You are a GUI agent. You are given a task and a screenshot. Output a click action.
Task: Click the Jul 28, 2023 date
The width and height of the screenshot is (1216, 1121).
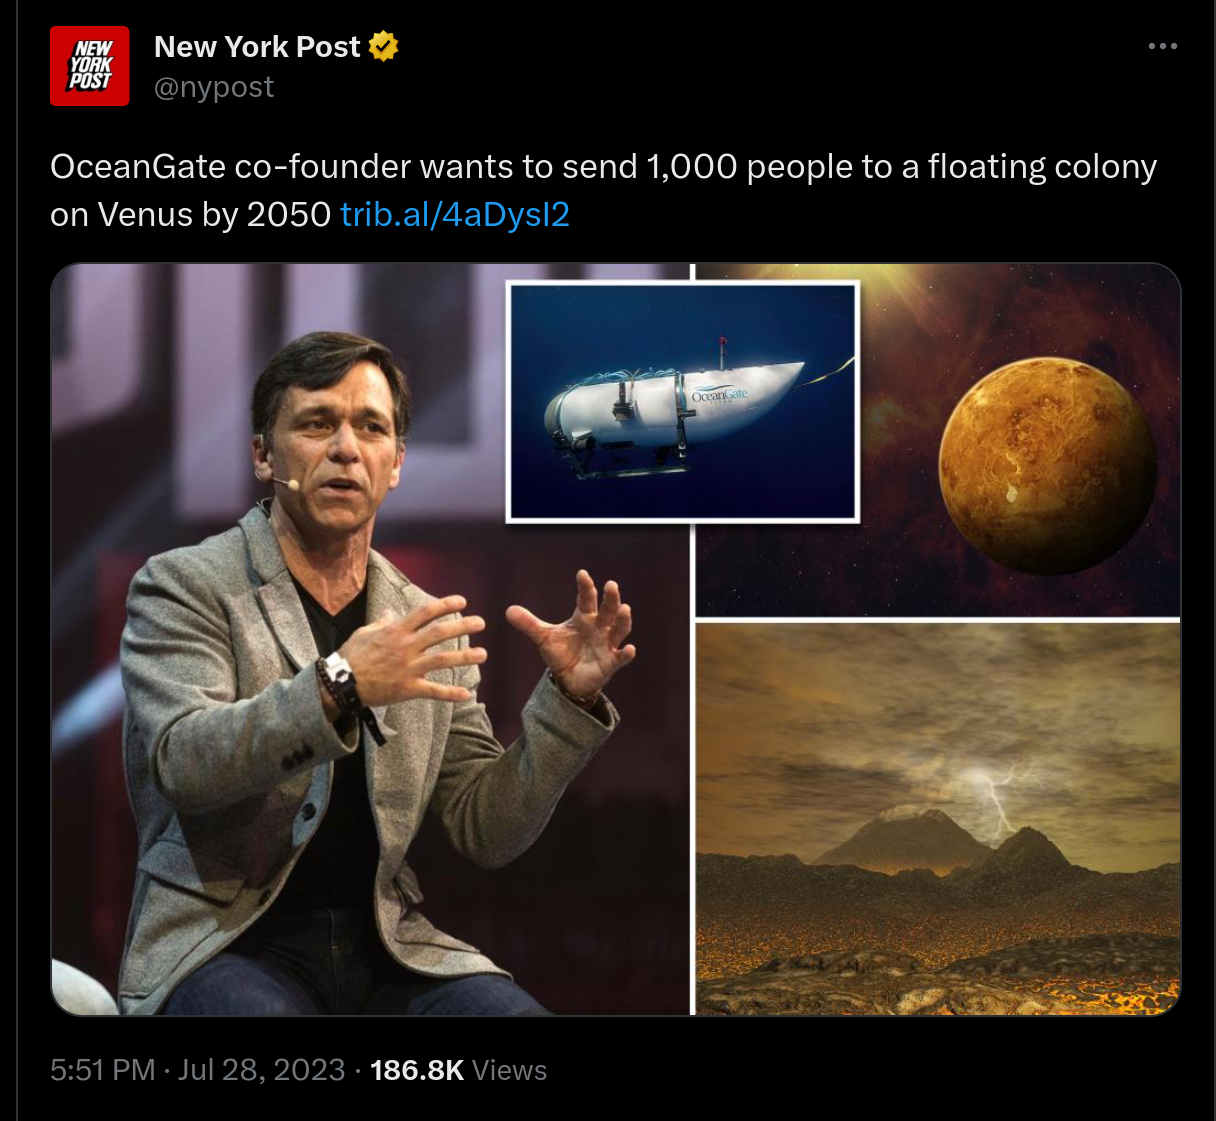(x=262, y=1070)
